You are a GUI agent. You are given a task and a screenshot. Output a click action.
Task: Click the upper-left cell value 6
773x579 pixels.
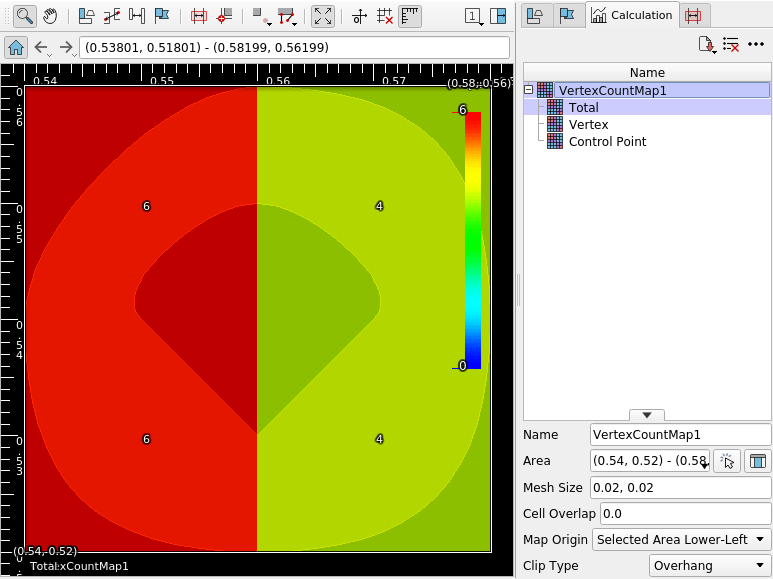(x=146, y=206)
